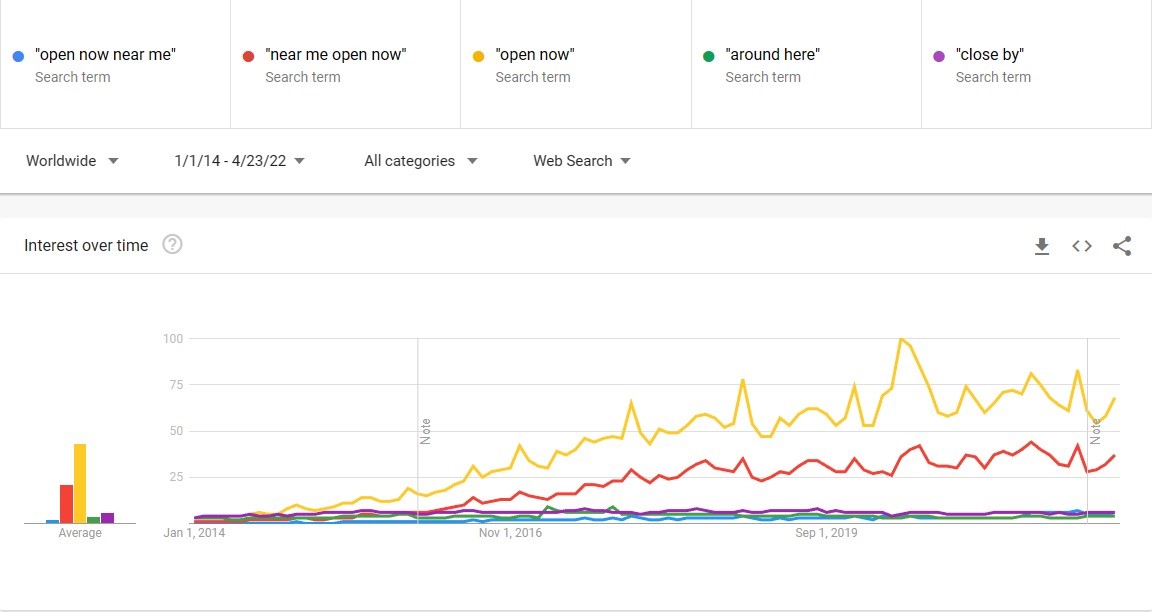
Task: Share the interest over time chart
Action: pyautogui.click(x=1122, y=246)
